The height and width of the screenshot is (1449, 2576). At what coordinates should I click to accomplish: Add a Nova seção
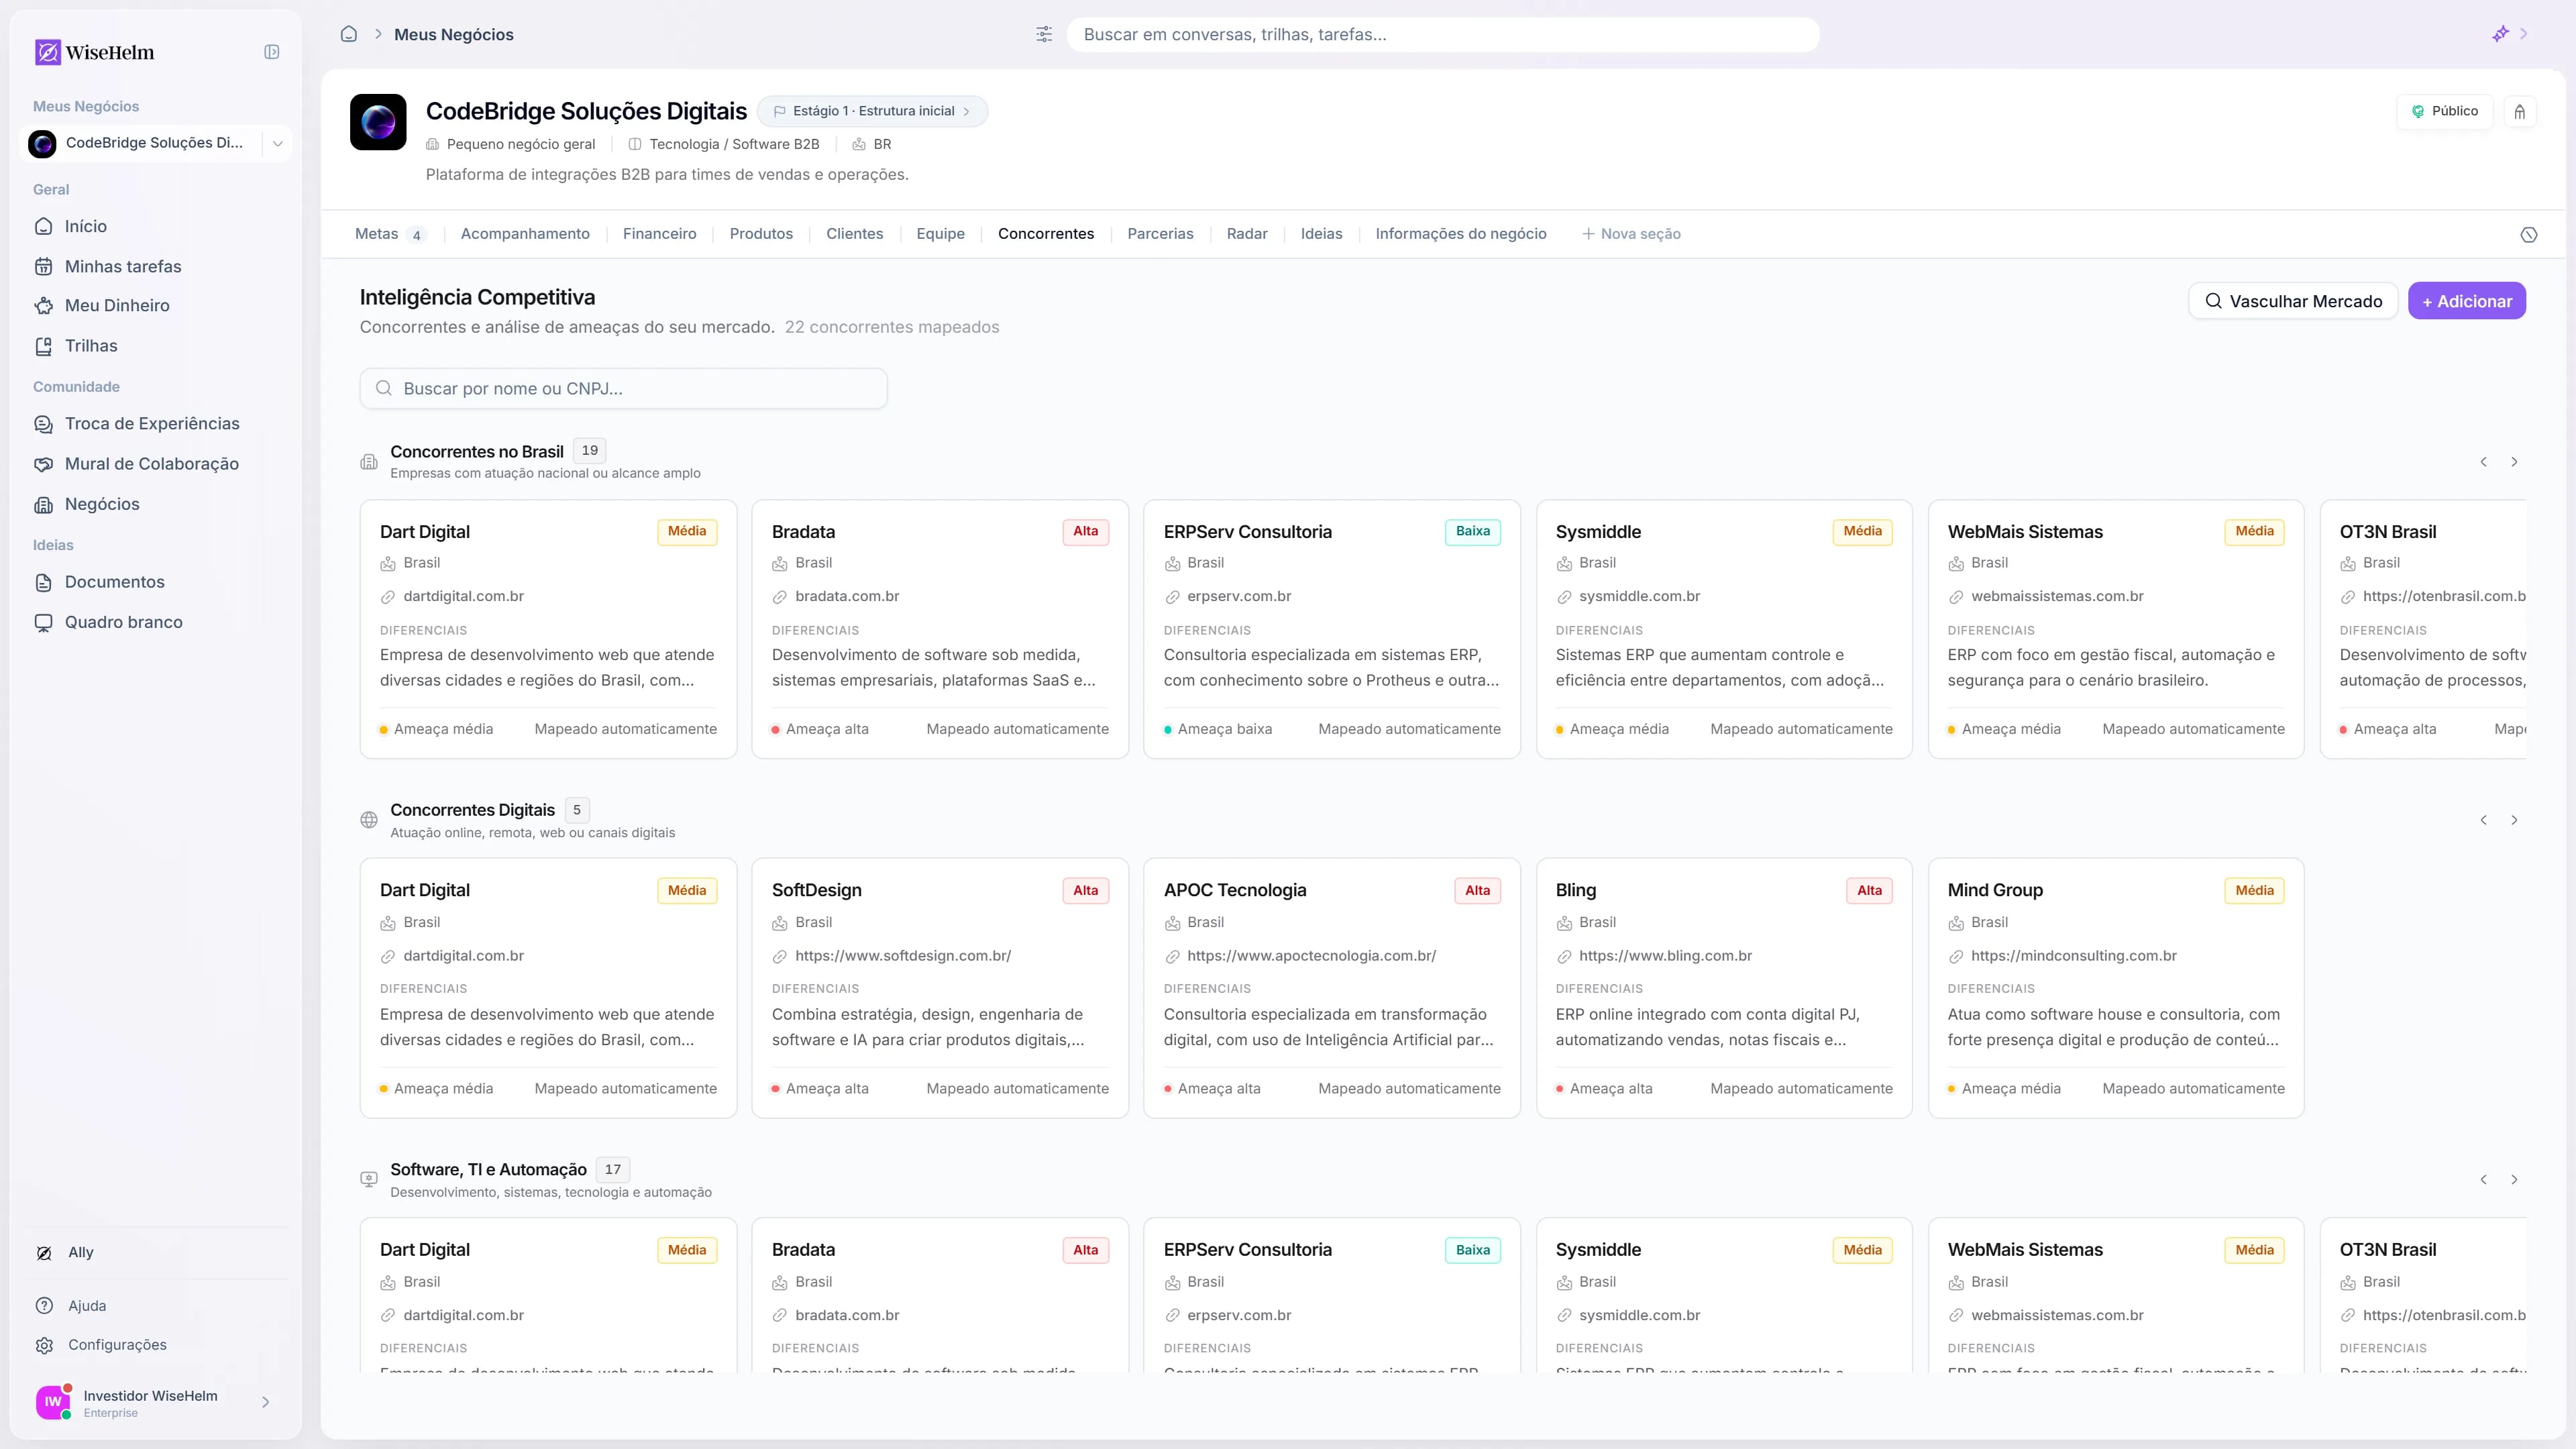coord(1631,234)
